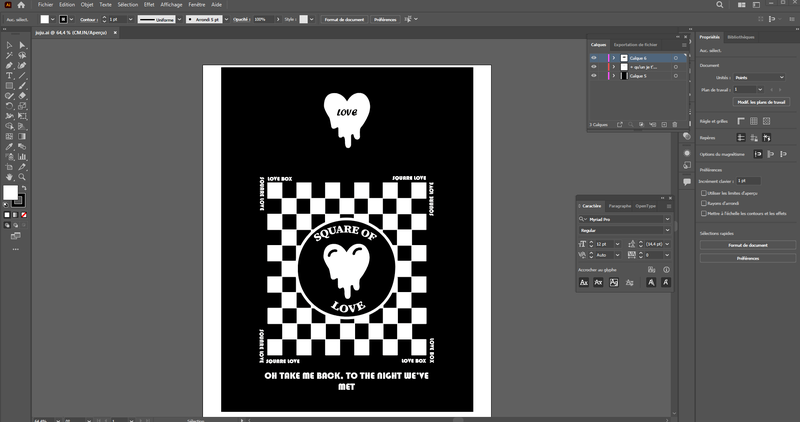Check the Rayons d'arrondi option

704,203
